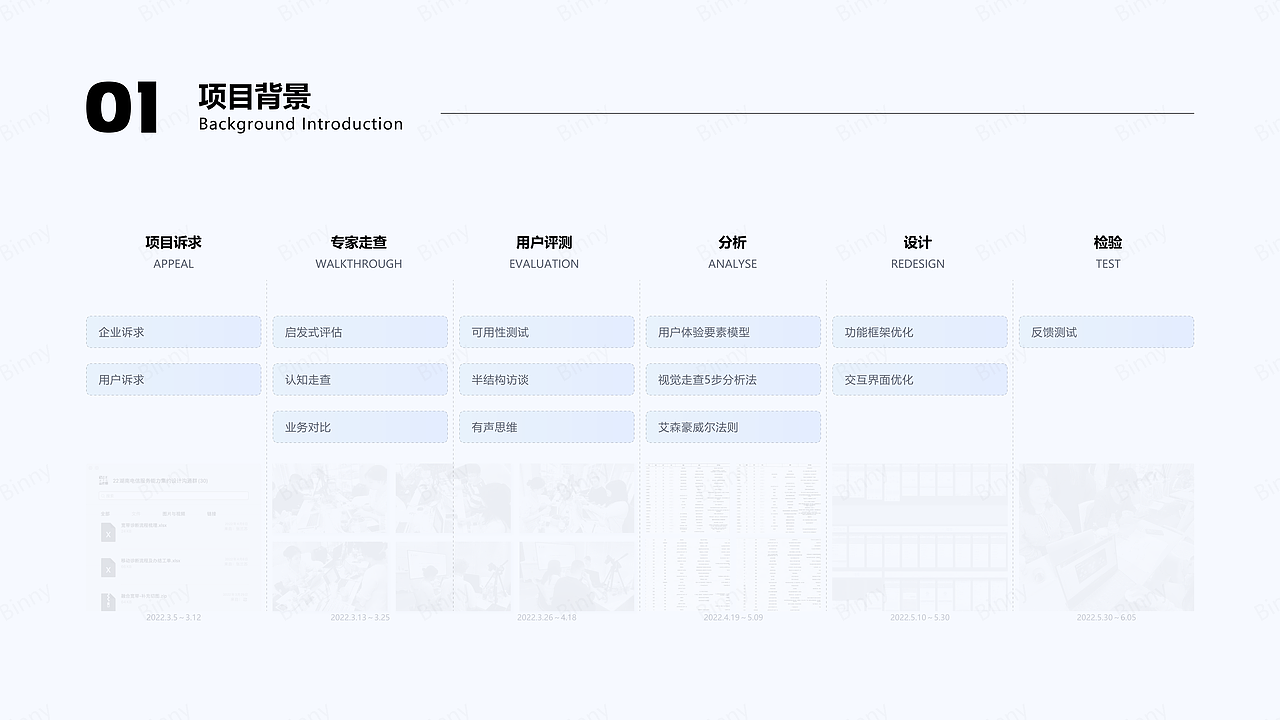Select the 半结构访谈 card
Viewport: 1280px width, 720px height.
tap(546, 379)
